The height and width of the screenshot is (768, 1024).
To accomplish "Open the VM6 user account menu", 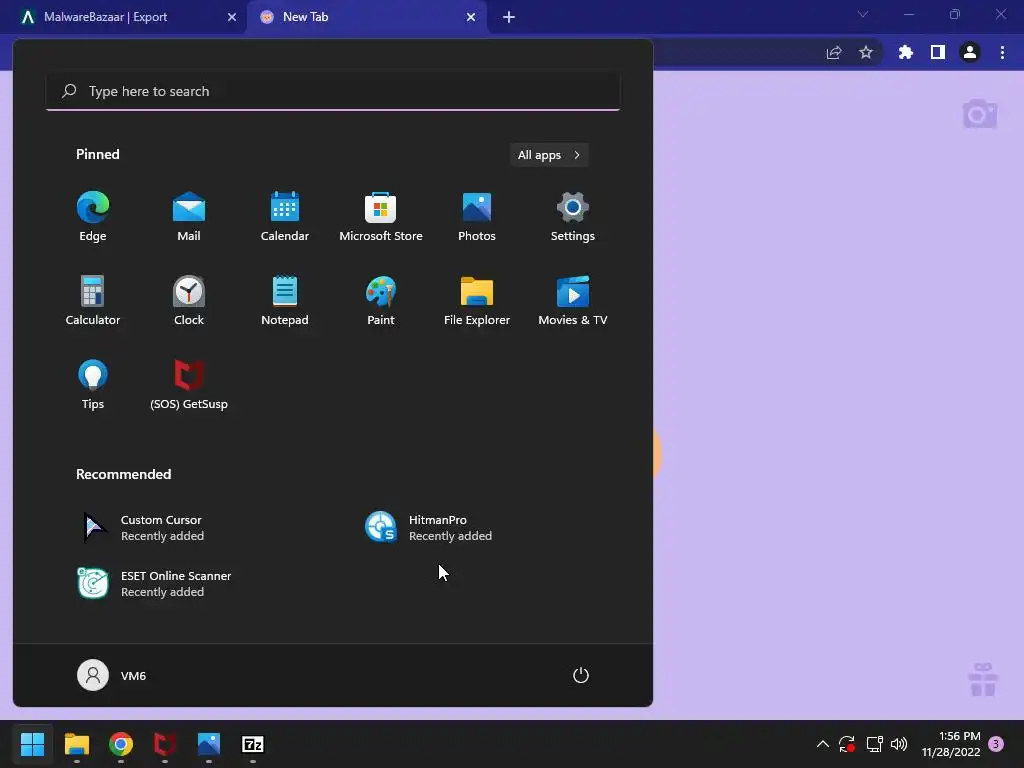I will (x=112, y=675).
